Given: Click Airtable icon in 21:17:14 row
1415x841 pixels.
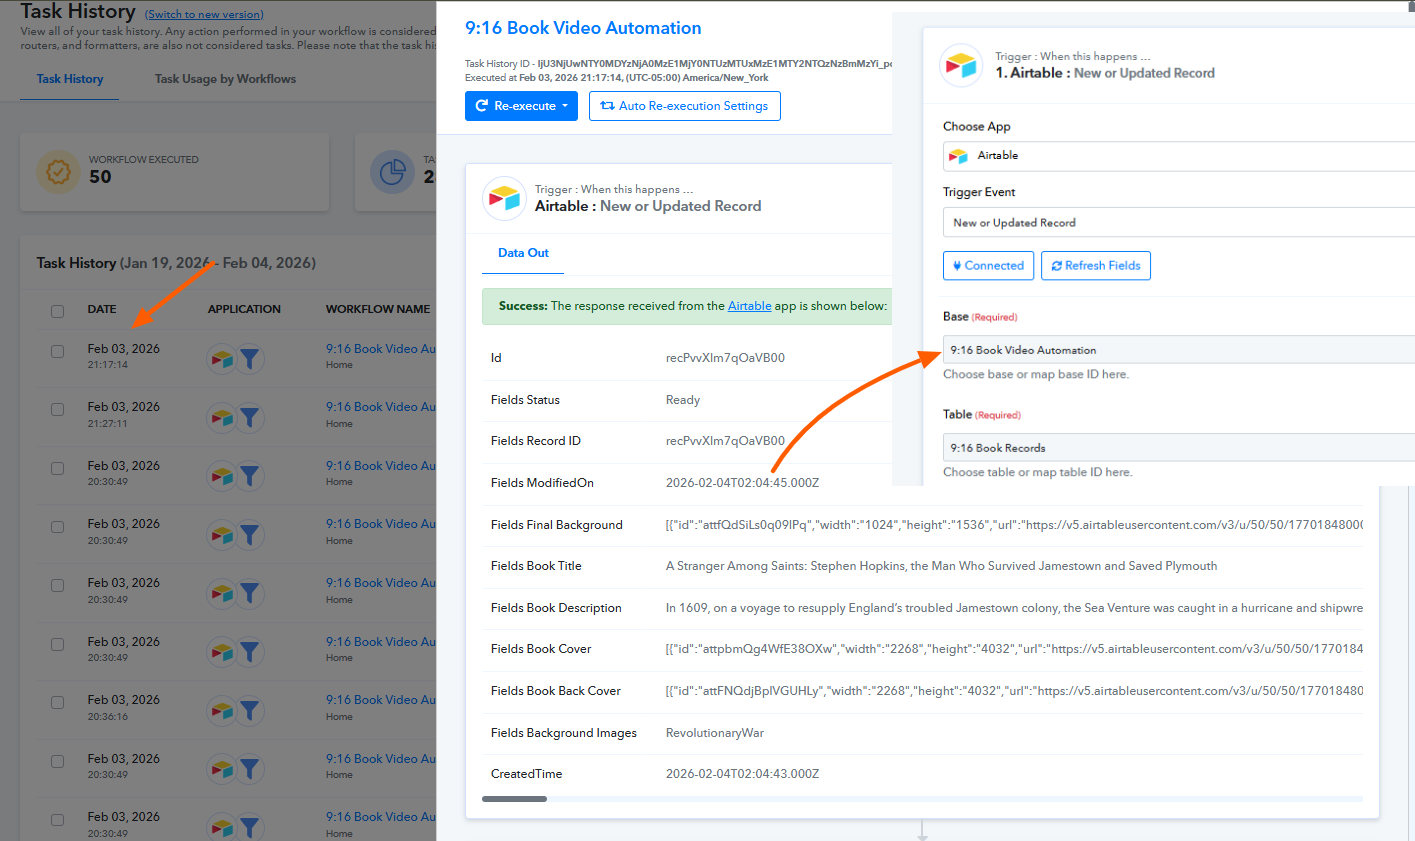Looking at the screenshot, I should (x=221, y=358).
